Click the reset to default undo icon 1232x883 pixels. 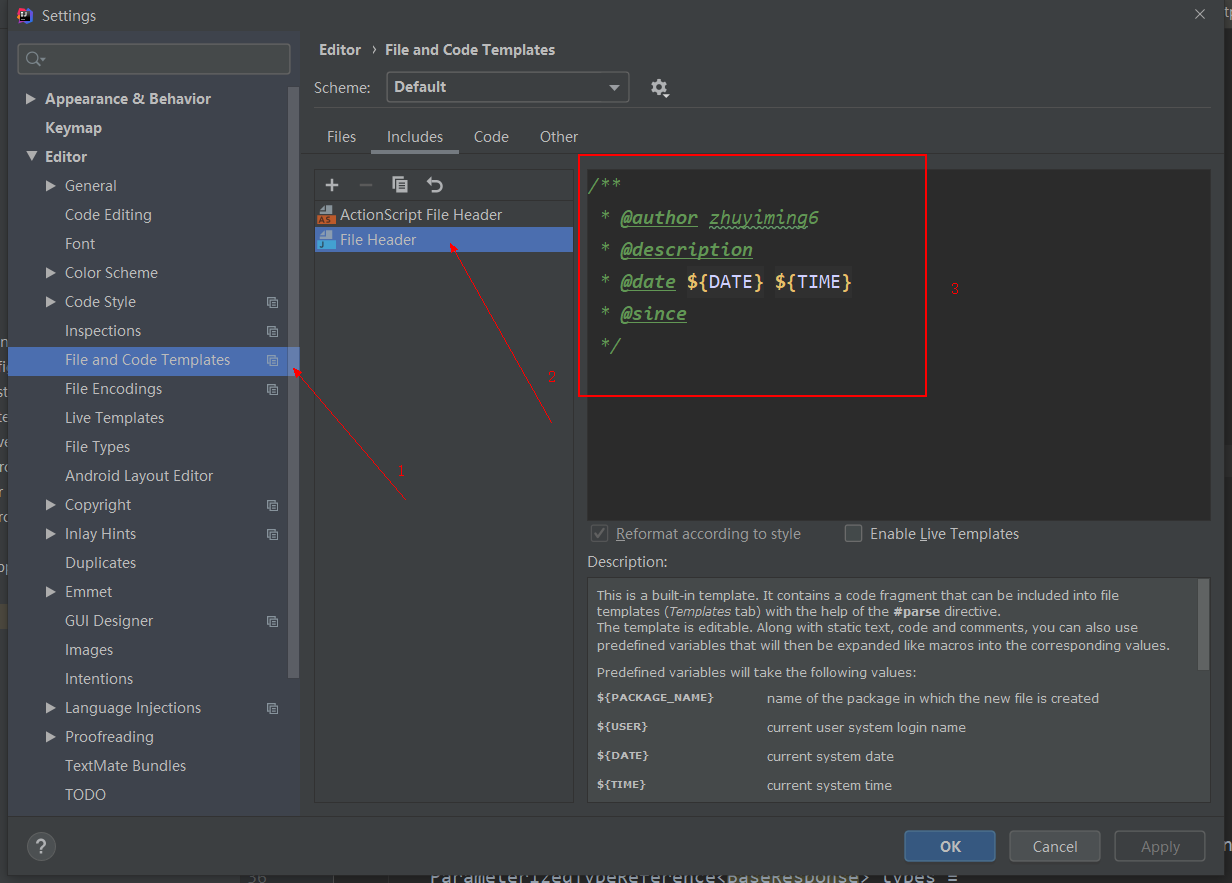(434, 185)
